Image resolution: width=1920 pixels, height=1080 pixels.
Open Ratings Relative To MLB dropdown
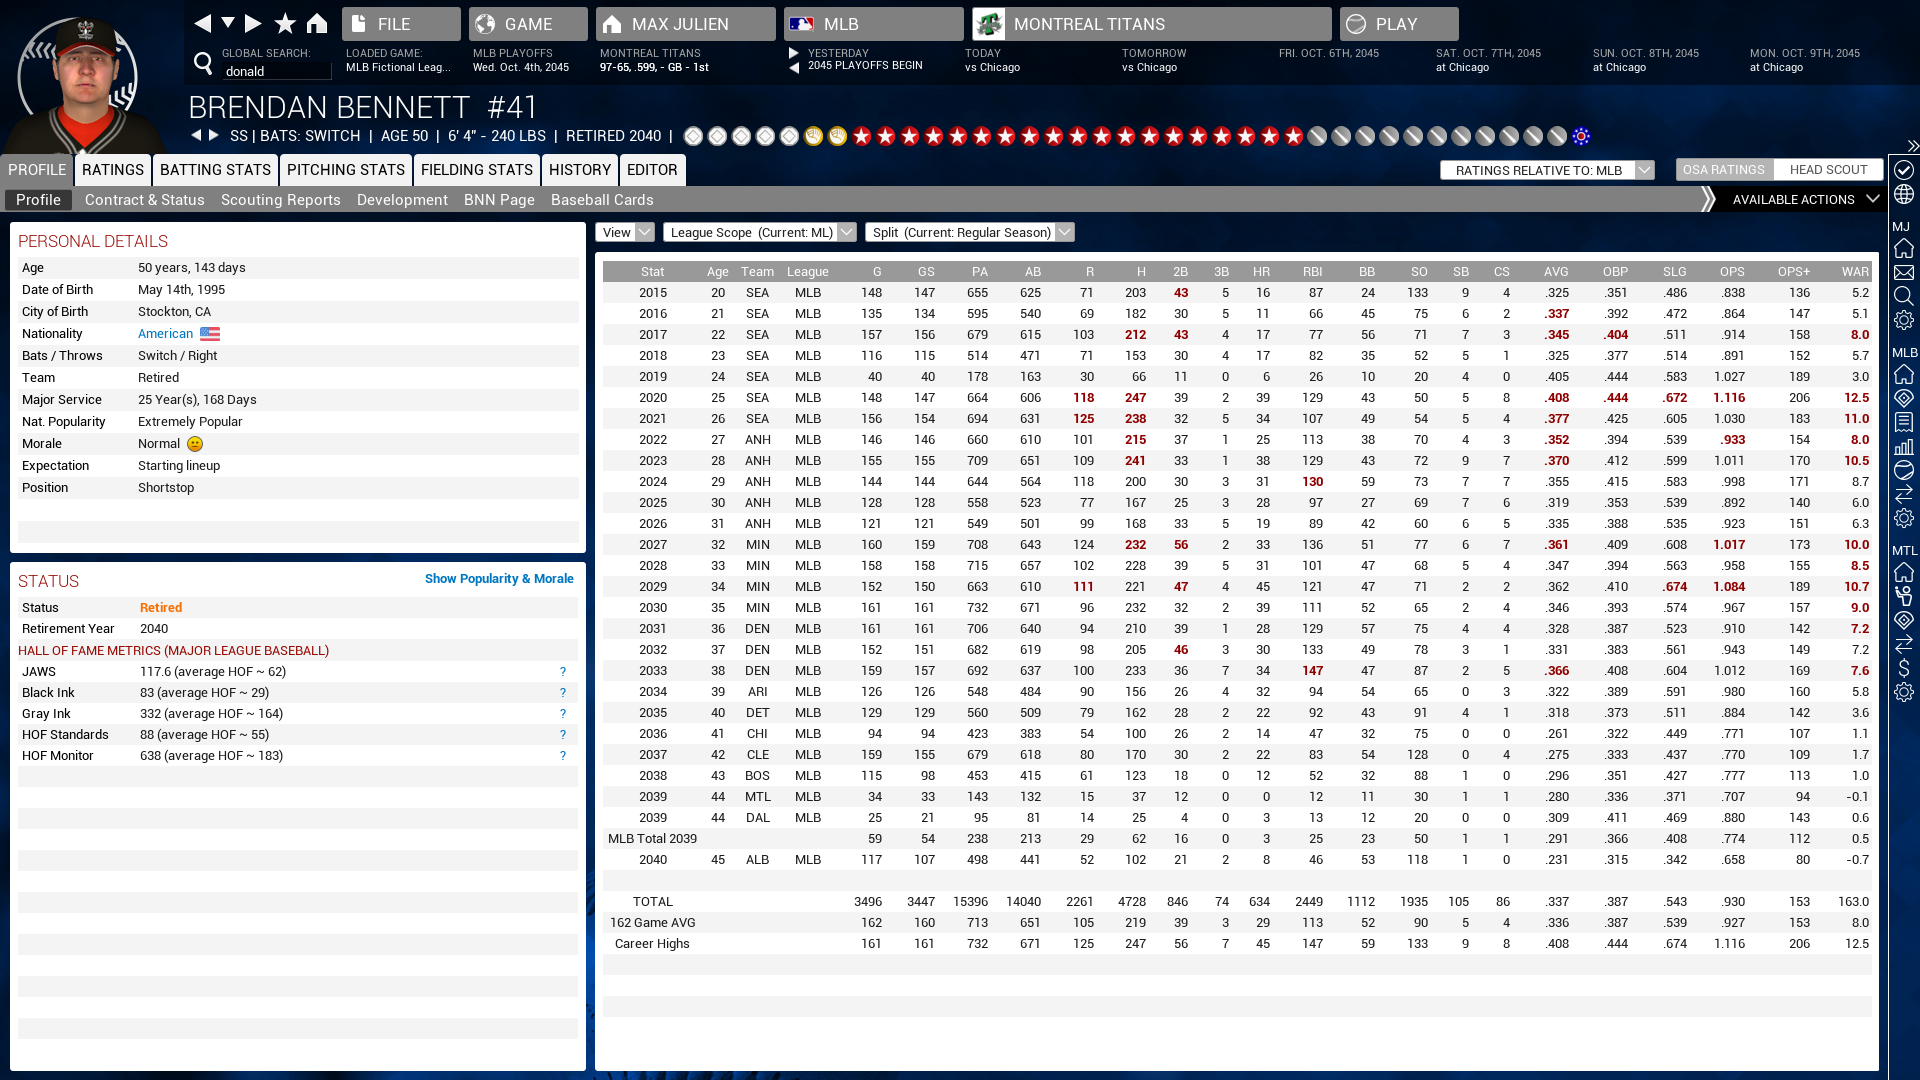tap(1547, 170)
